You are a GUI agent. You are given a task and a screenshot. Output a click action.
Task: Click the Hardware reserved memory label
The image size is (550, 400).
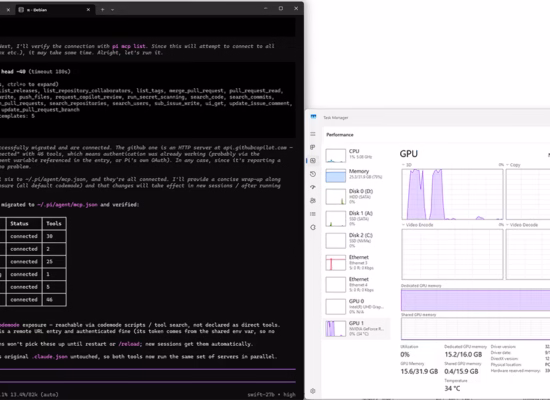click(x=515, y=371)
